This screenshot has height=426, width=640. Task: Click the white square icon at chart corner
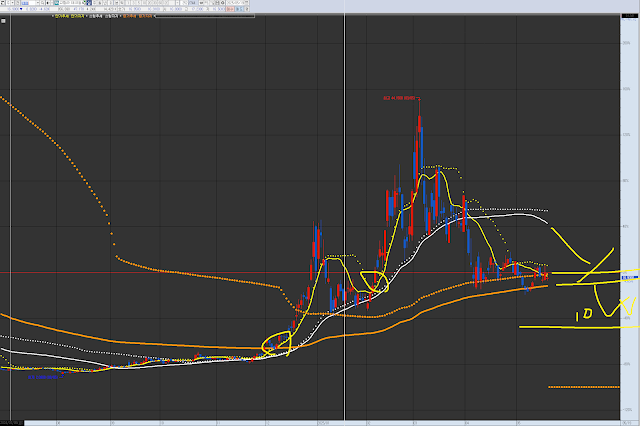[x=3, y=21]
